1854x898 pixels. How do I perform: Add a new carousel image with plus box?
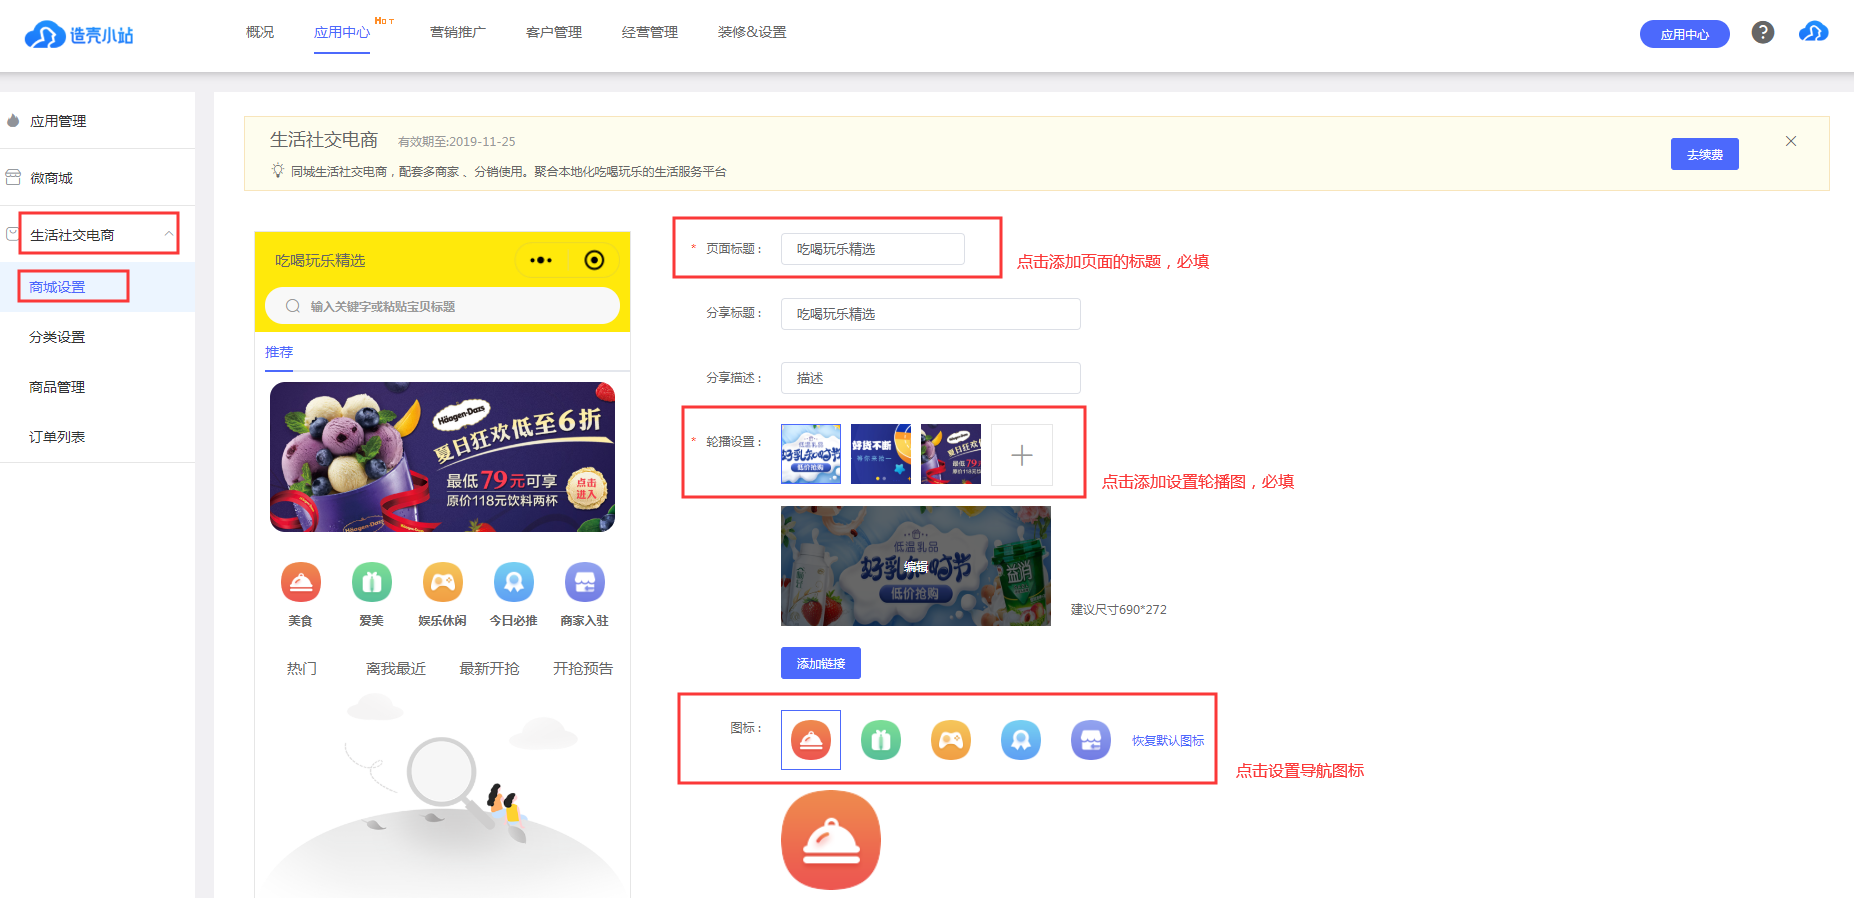(1022, 455)
